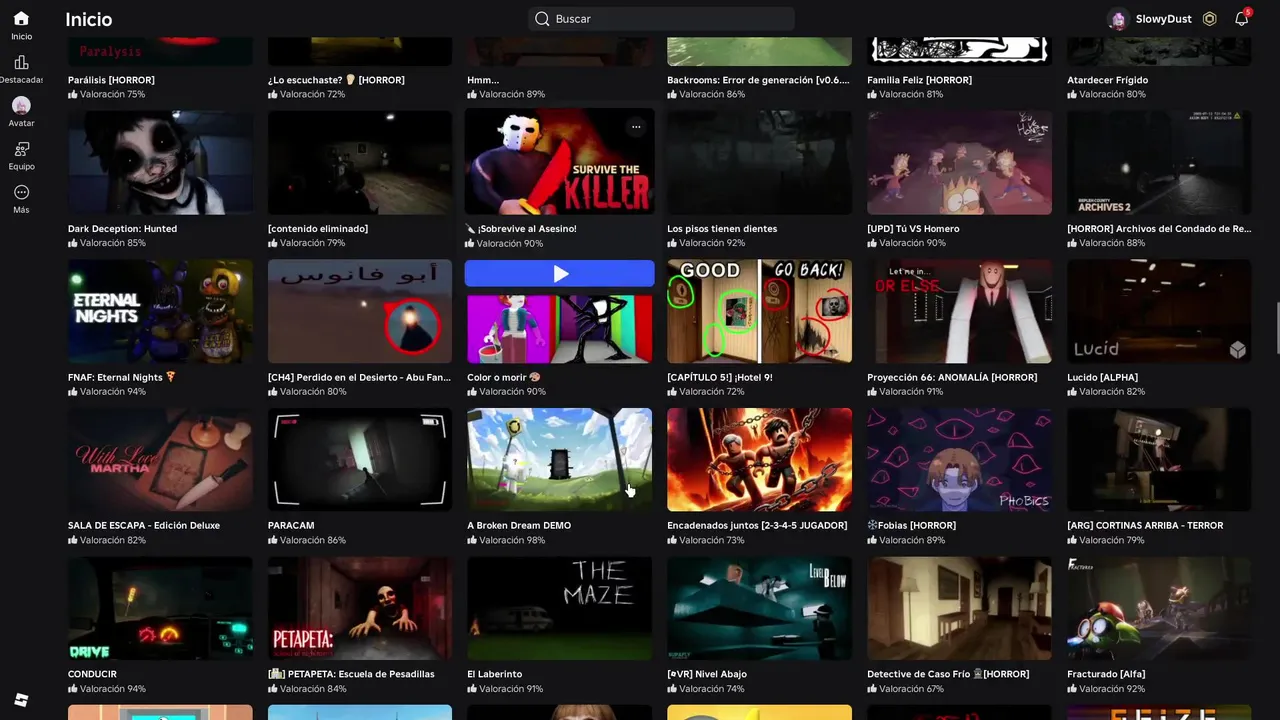Open the Level Below VR thumbnail
Viewport: 1280px width, 720px height.
760,608
